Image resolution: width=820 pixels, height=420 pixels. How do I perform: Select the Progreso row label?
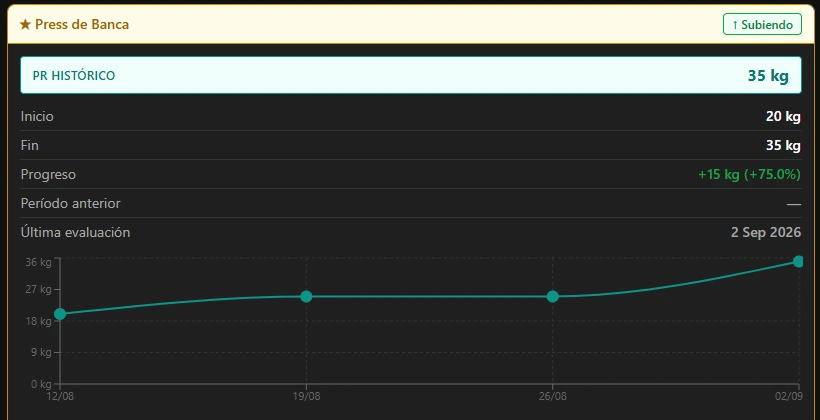(x=48, y=174)
